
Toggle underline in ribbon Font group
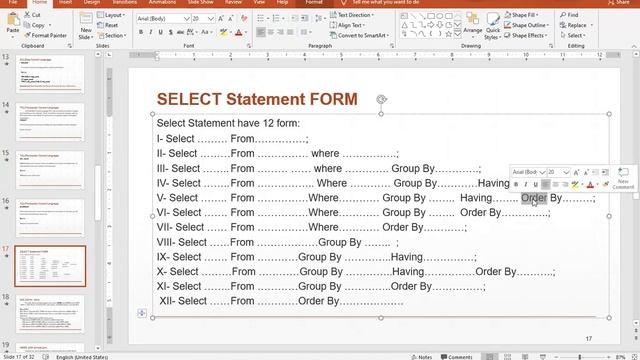(x=161, y=32)
